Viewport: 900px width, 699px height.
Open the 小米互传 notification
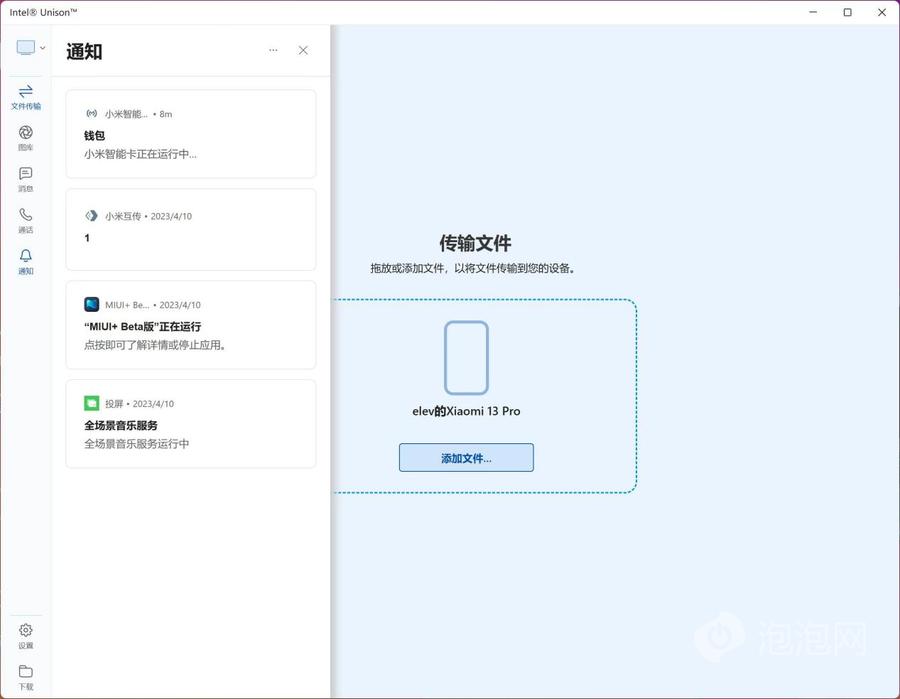(x=190, y=229)
